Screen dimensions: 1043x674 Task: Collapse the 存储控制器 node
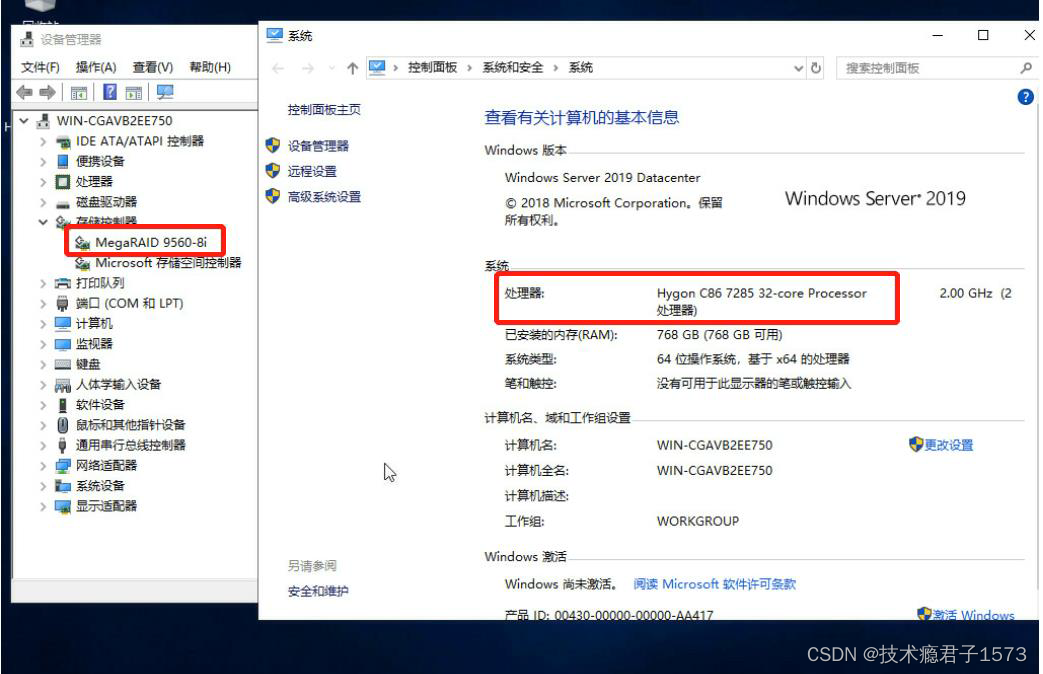pyautogui.click(x=43, y=222)
